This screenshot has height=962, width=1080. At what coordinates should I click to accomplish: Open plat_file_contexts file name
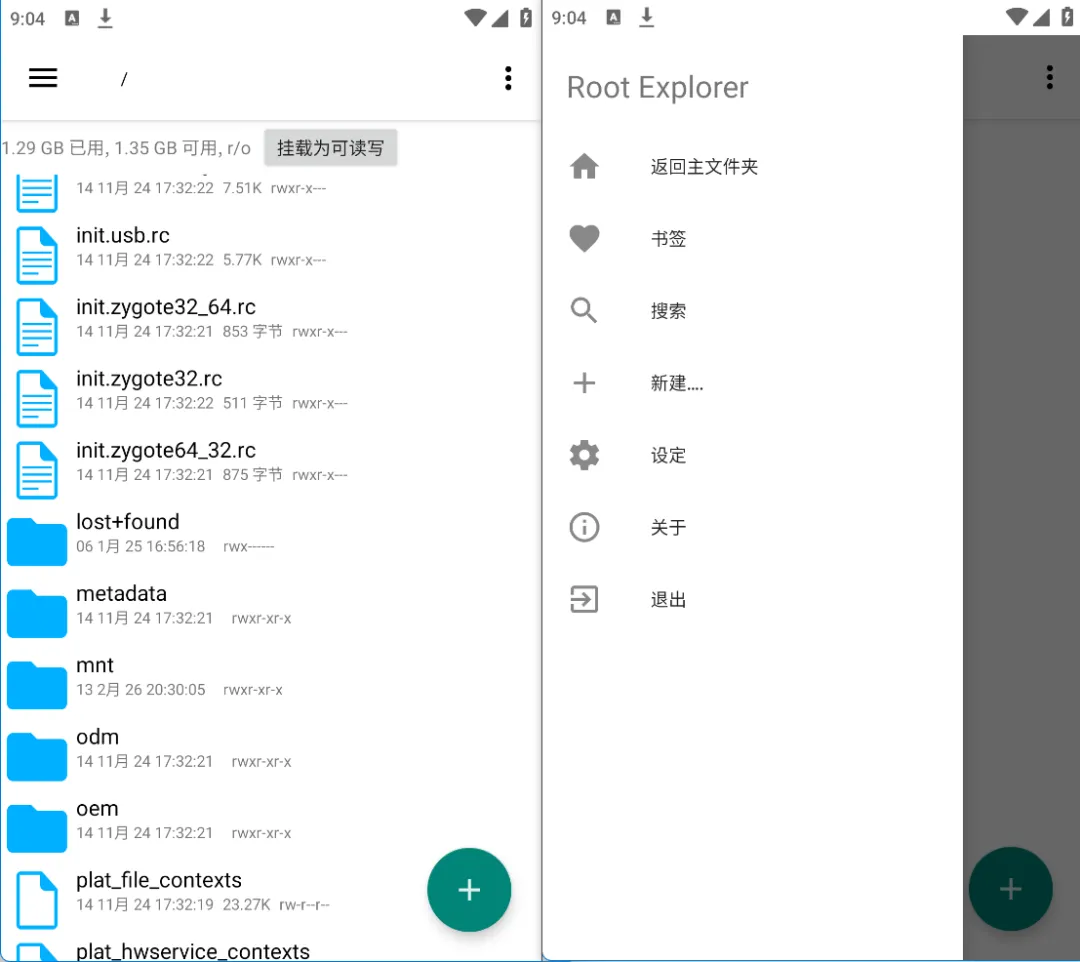tap(158, 880)
